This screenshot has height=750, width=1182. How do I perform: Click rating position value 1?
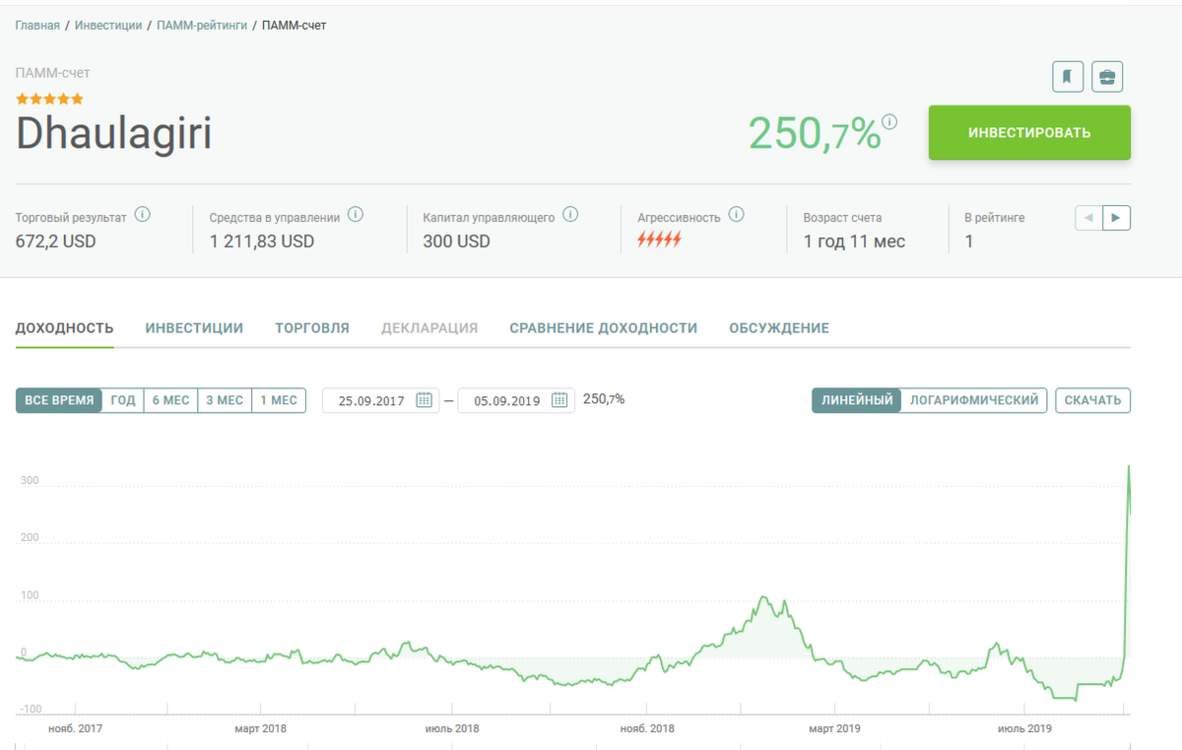(x=969, y=241)
